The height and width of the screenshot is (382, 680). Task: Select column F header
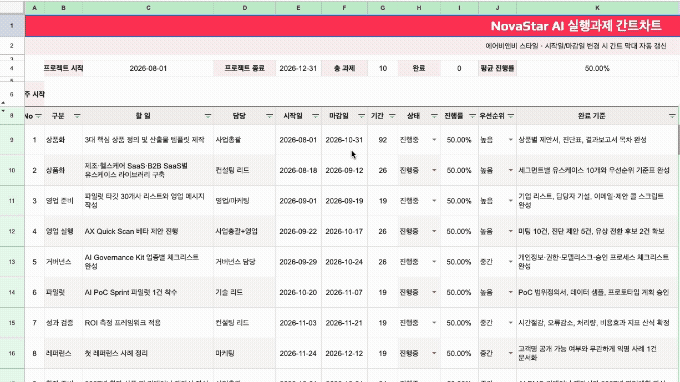[x=344, y=8]
